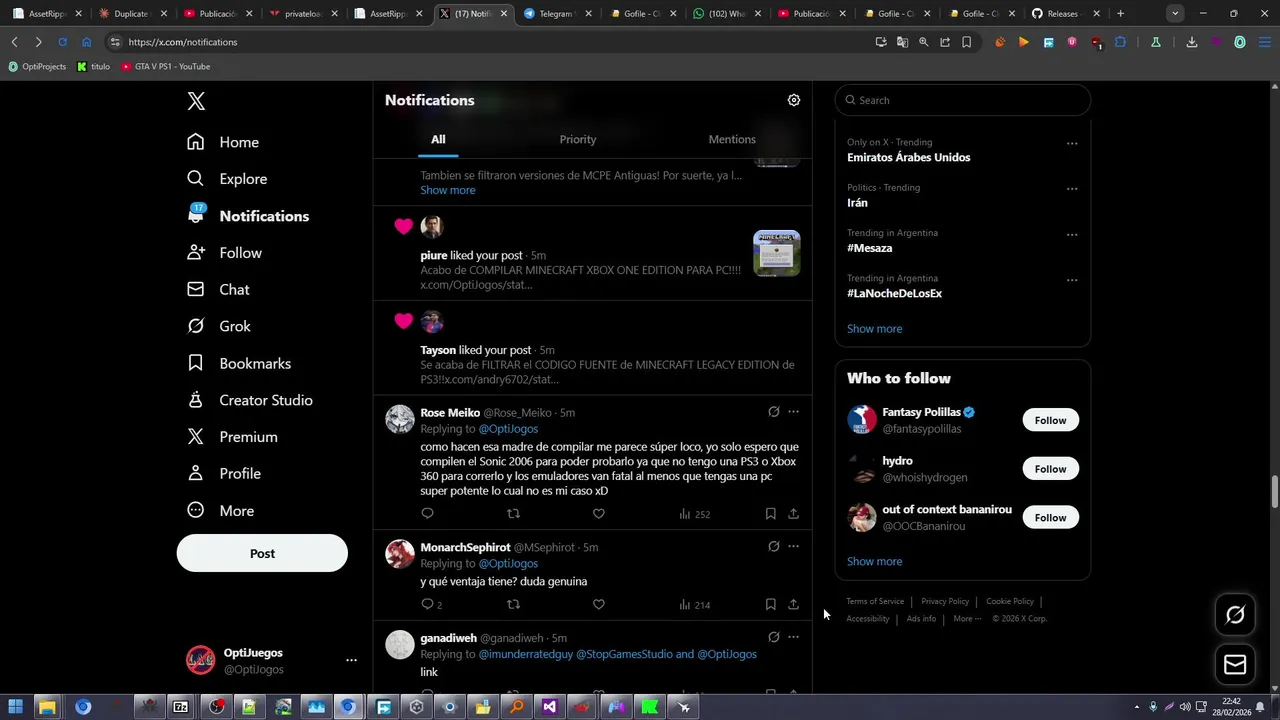
Task: Click the Post button
Action: pyautogui.click(x=262, y=554)
